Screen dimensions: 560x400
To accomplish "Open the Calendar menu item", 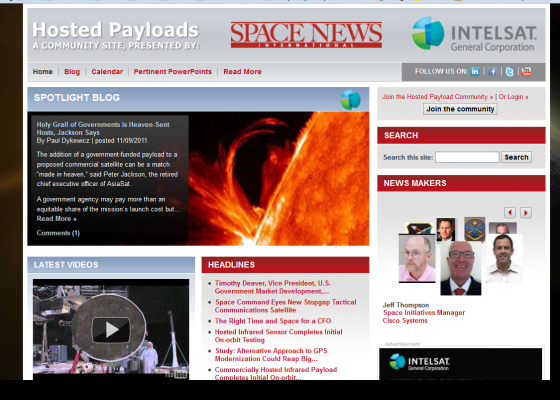I will pyautogui.click(x=107, y=71).
